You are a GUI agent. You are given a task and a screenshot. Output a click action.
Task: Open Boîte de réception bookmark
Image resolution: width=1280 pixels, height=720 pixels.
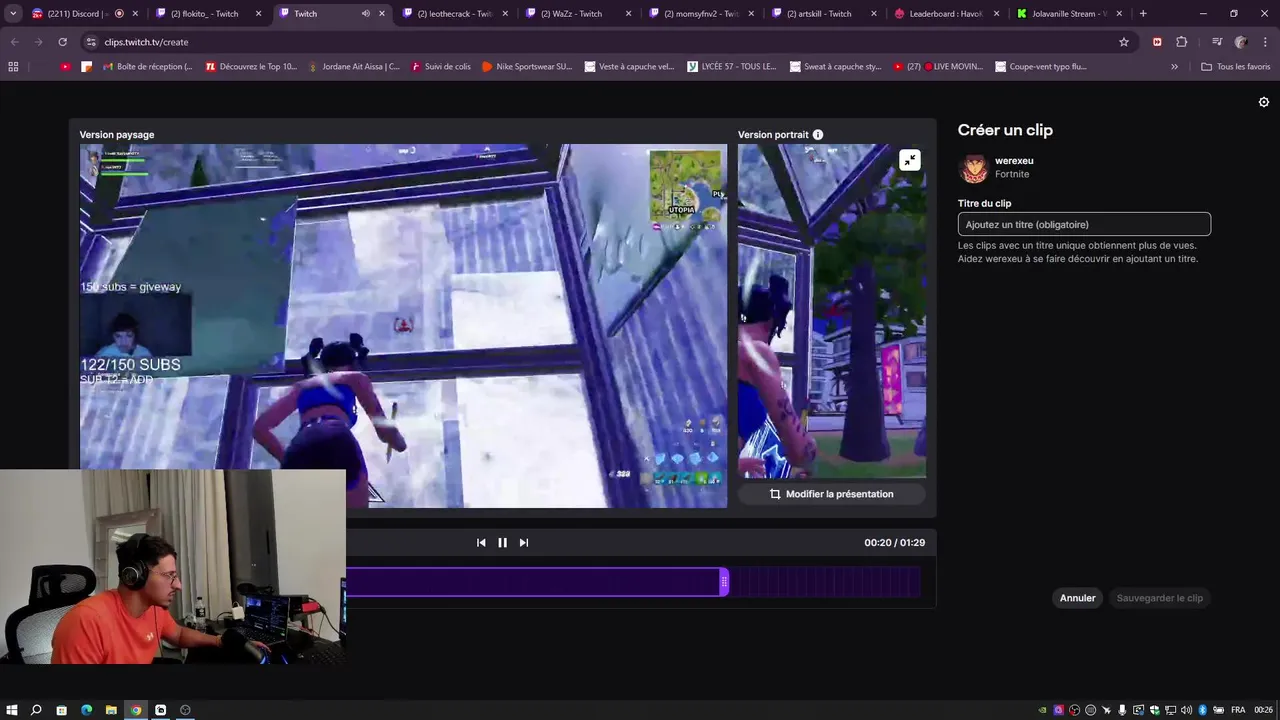pyautogui.click(x=146, y=67)
